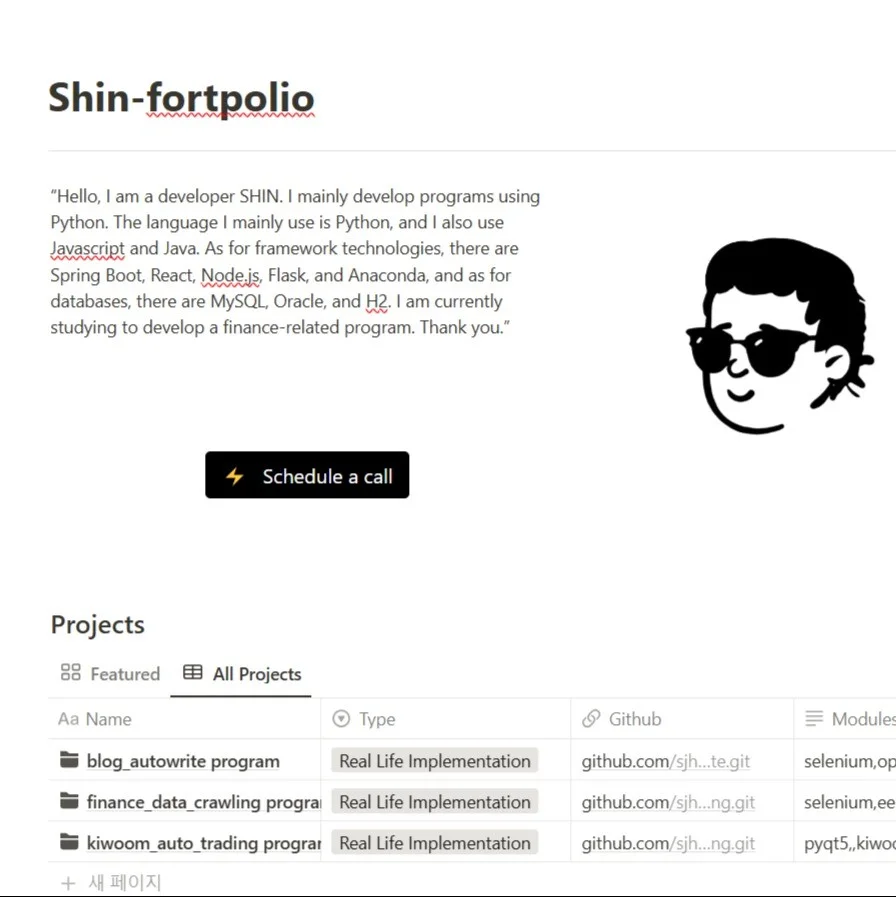This screenshot has height=897, width=896.
Task: Click the Schedule a call button
Action: 307,476
